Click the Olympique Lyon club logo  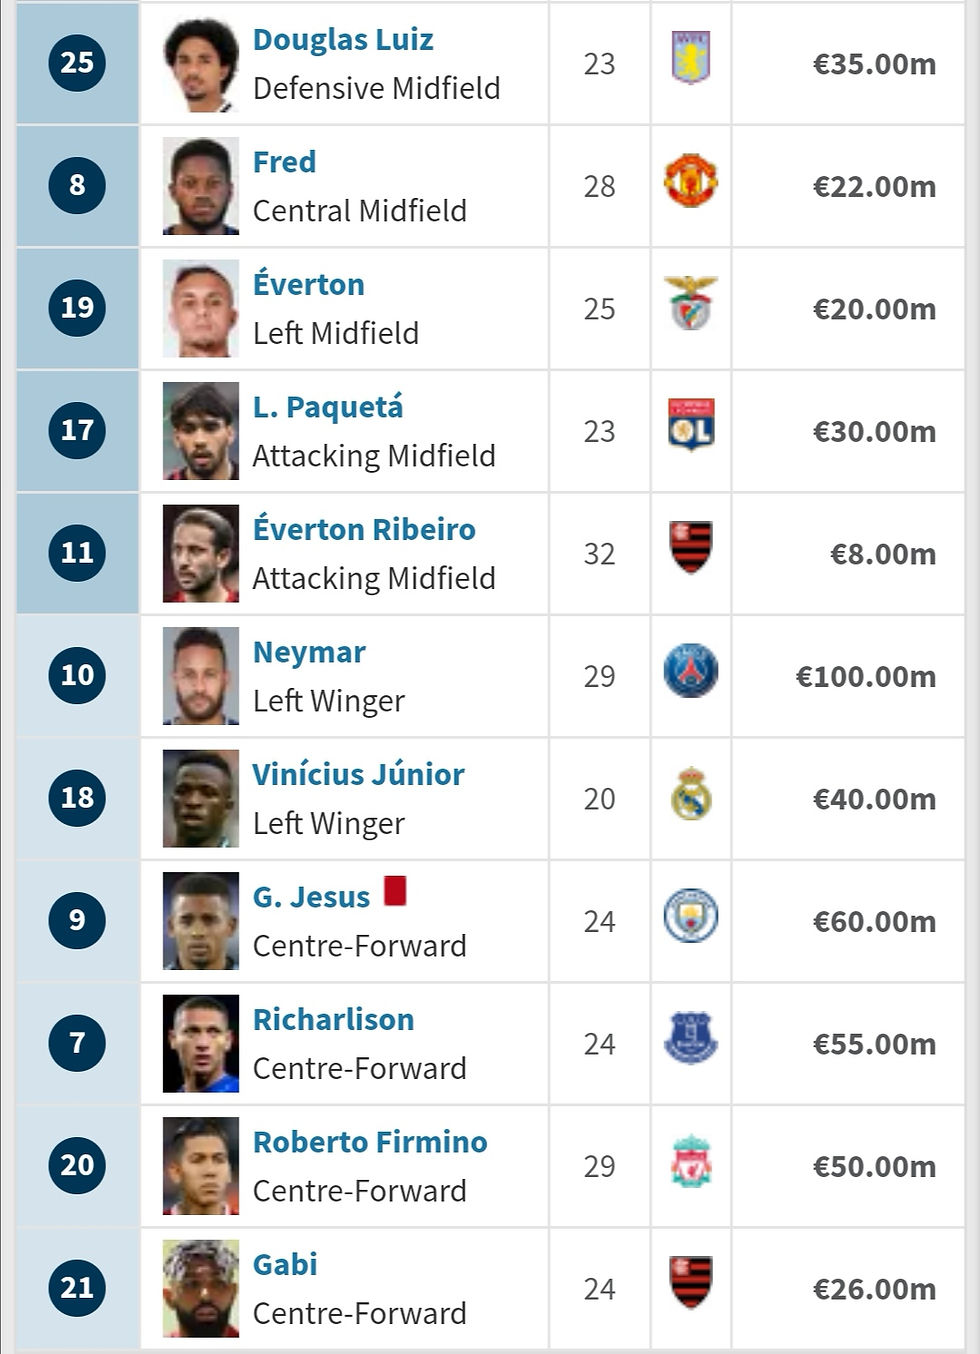click(x=691, y=425)
